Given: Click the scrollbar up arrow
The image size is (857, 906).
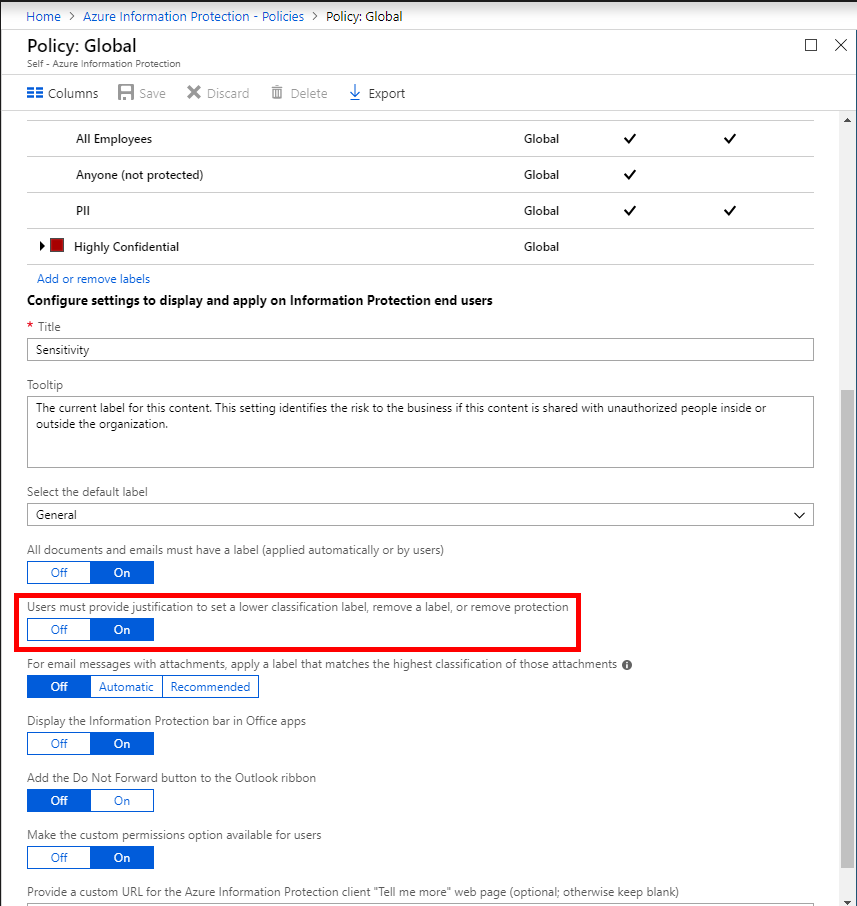Looking at the screenshot, I should tap(847, 120).
